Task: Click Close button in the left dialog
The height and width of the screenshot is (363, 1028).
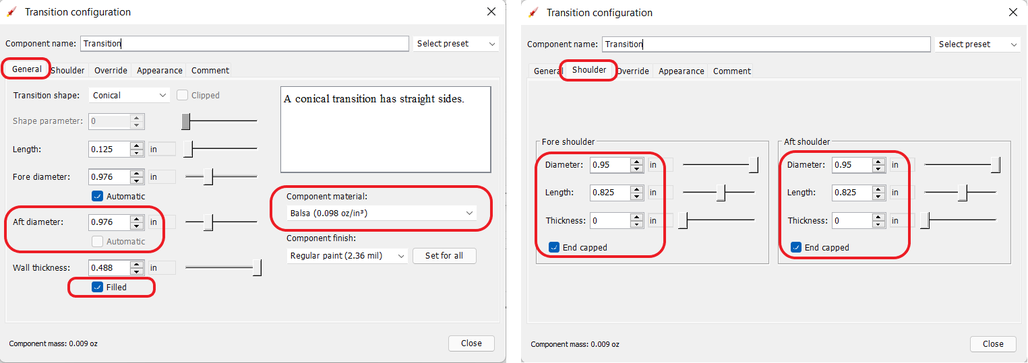Action: pos(471,343)
